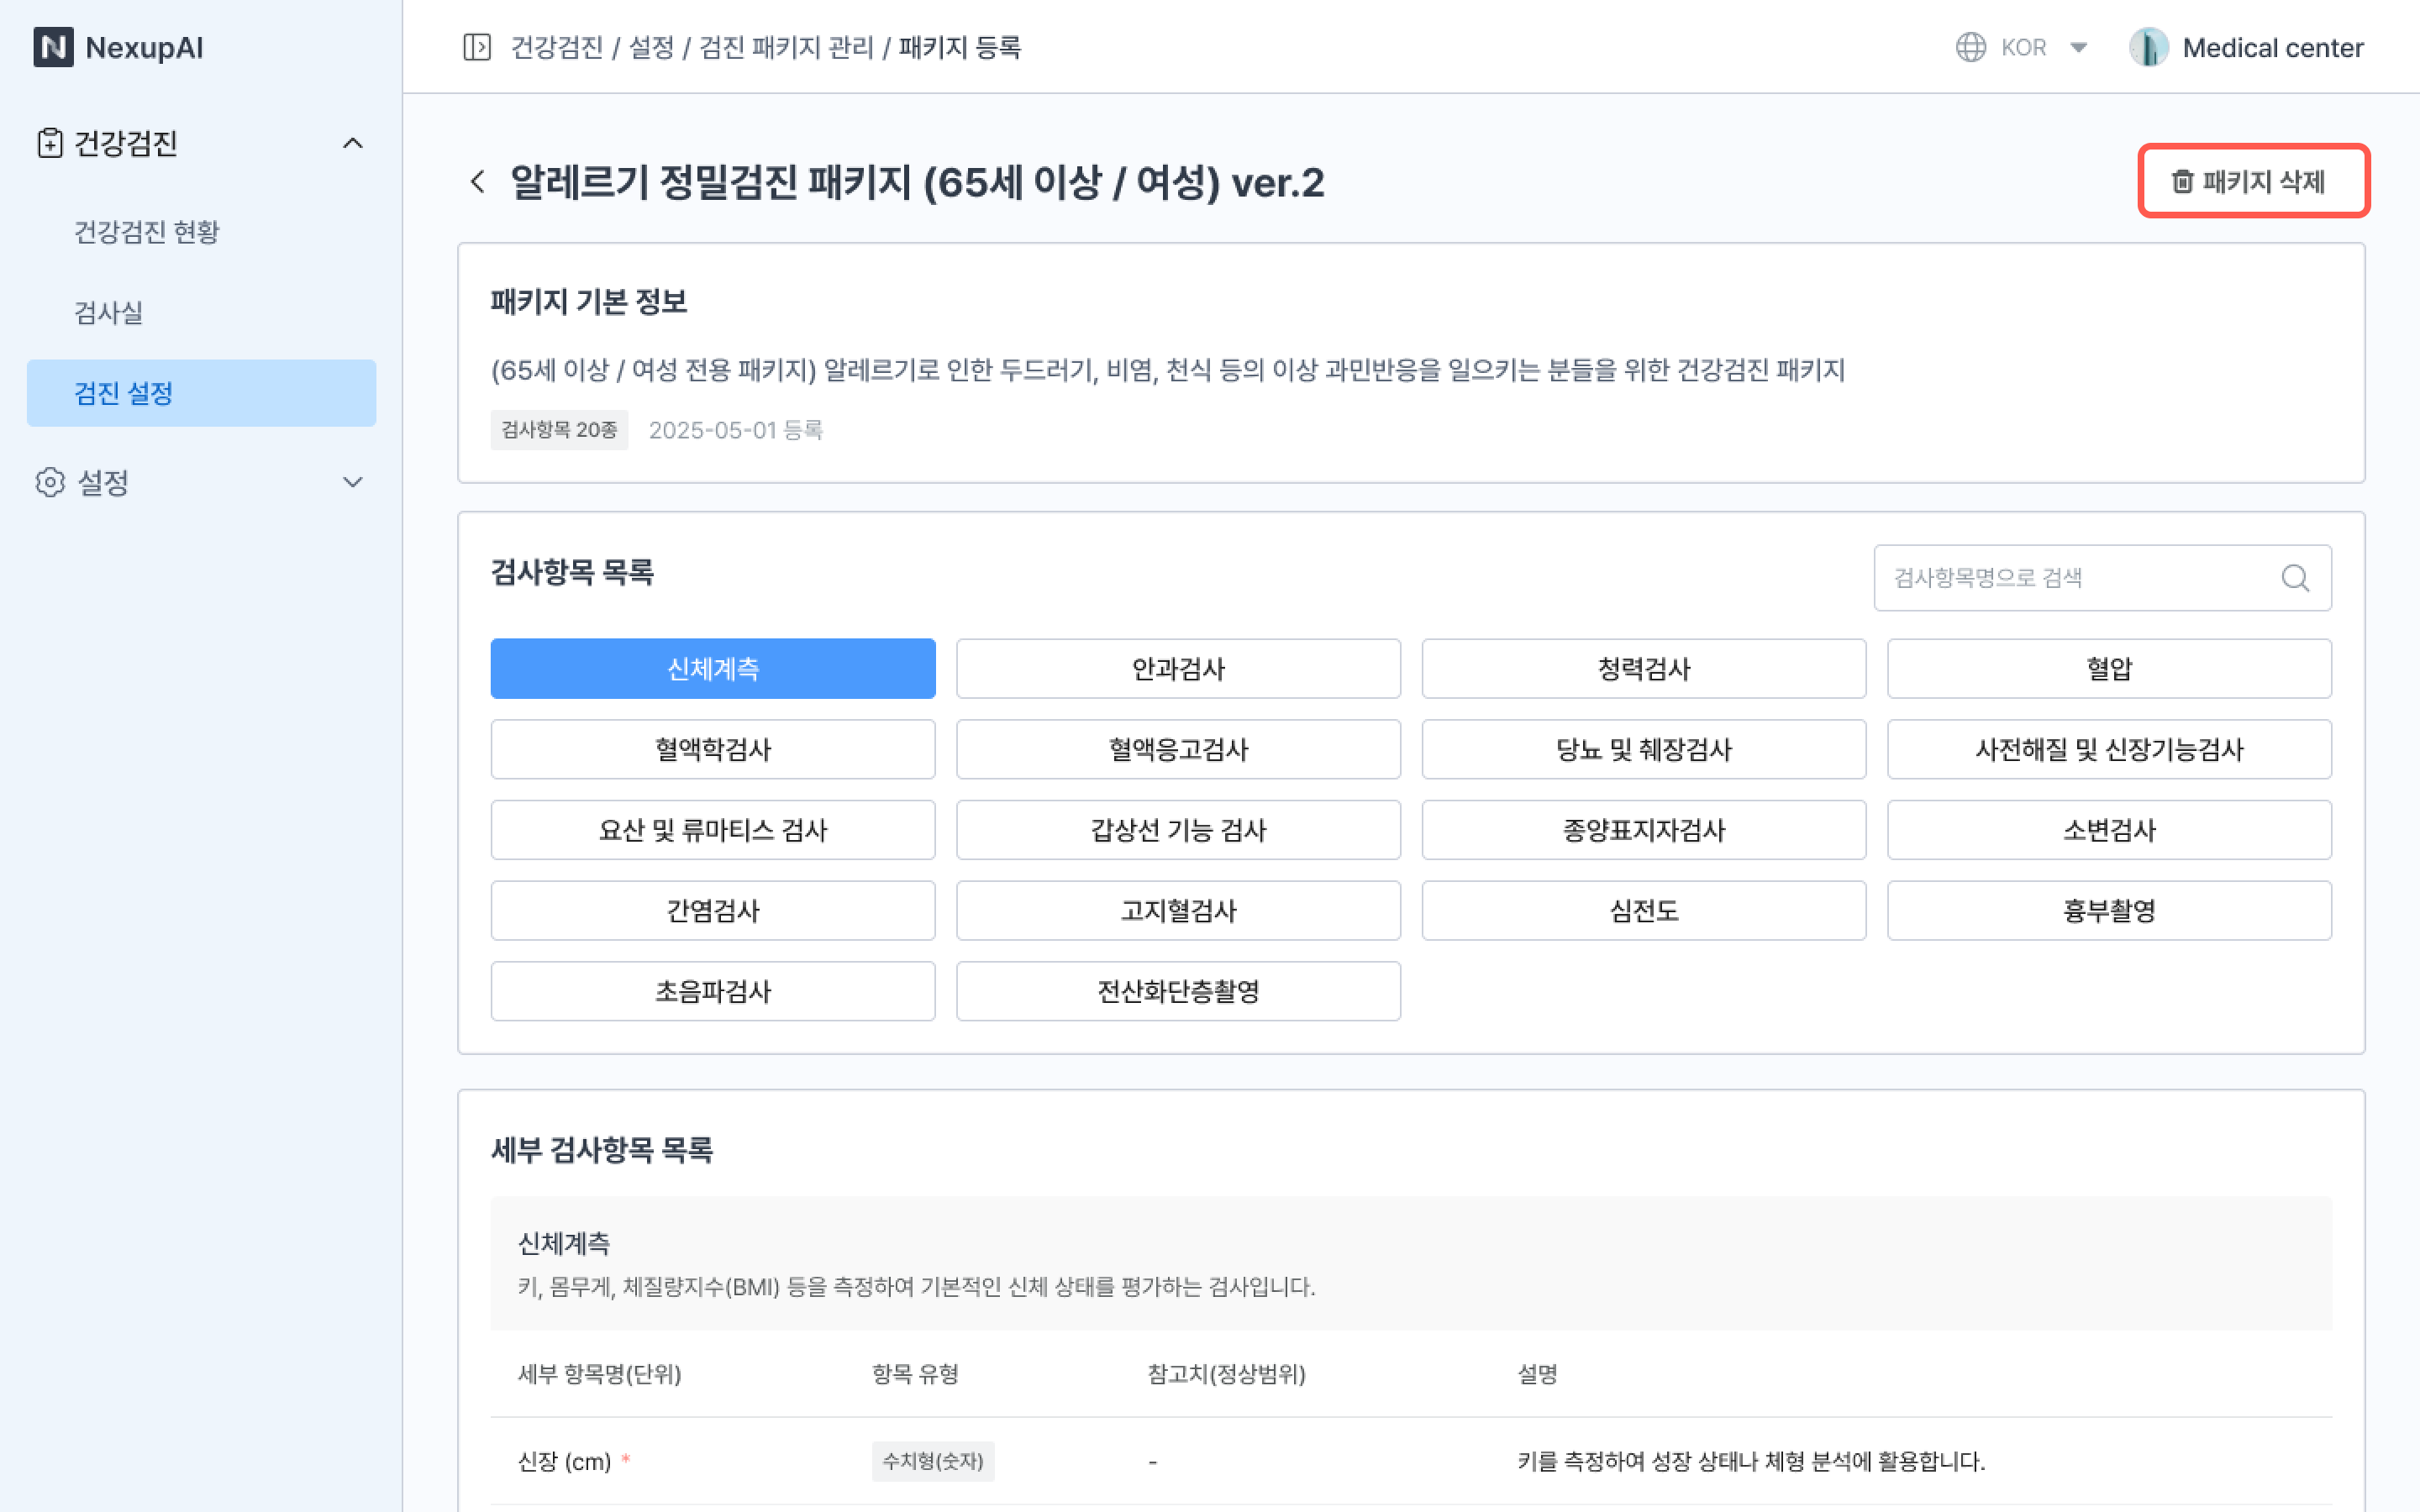The height and width of the screenshot is (1512, 2420).
Task: Select the 혈액학검사 category
Action: (712, 749)
